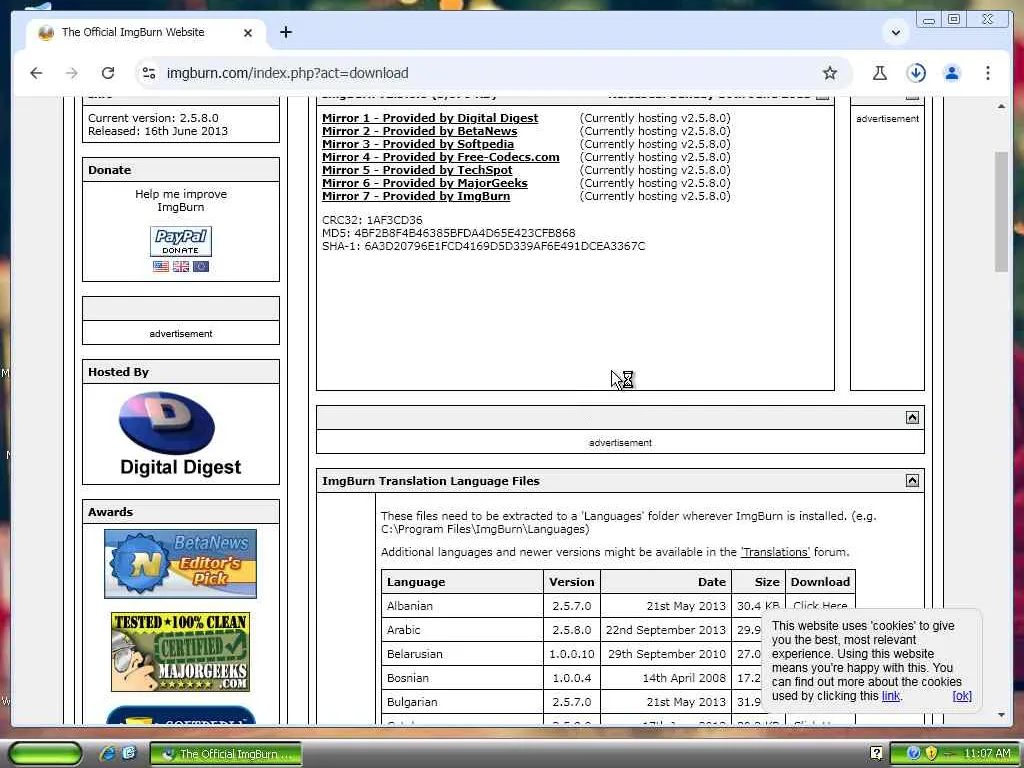Click the Bulgarian language row
This screenshot has height=768, width=1024.
pyautogui.click(x=618, y=703)
